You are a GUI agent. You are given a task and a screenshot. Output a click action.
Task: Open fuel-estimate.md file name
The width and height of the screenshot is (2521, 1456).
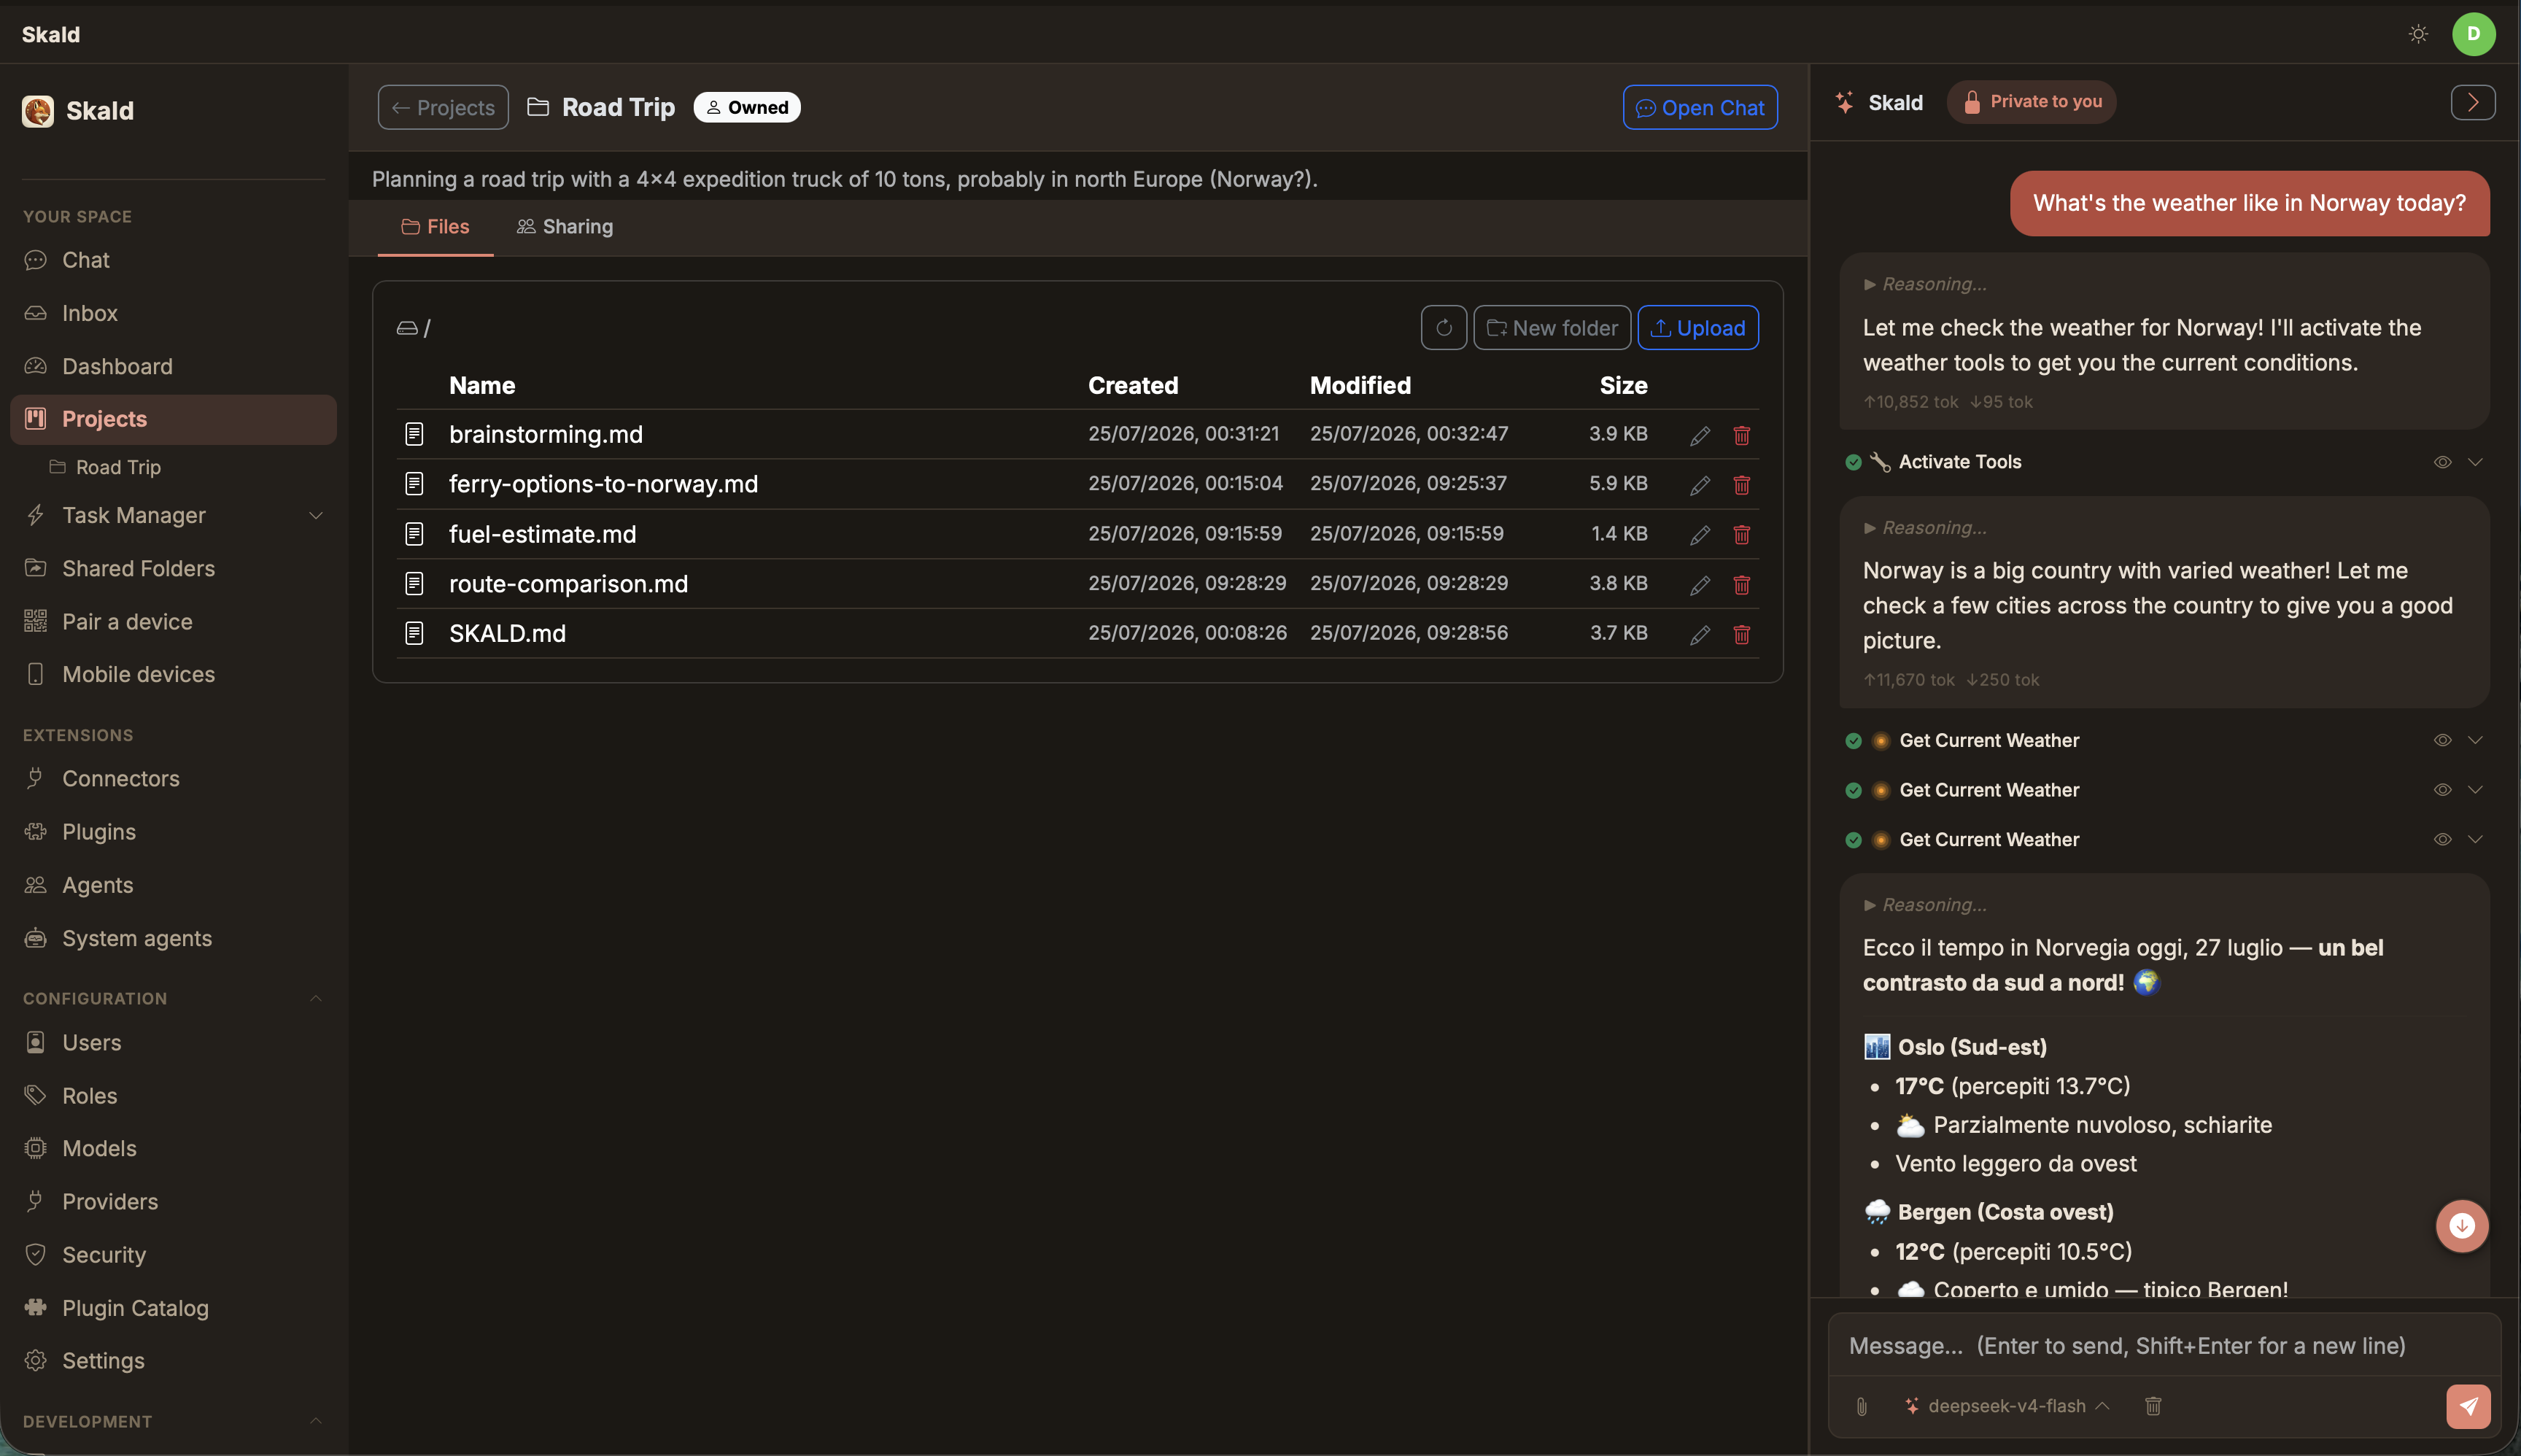(x=542, y=534)
